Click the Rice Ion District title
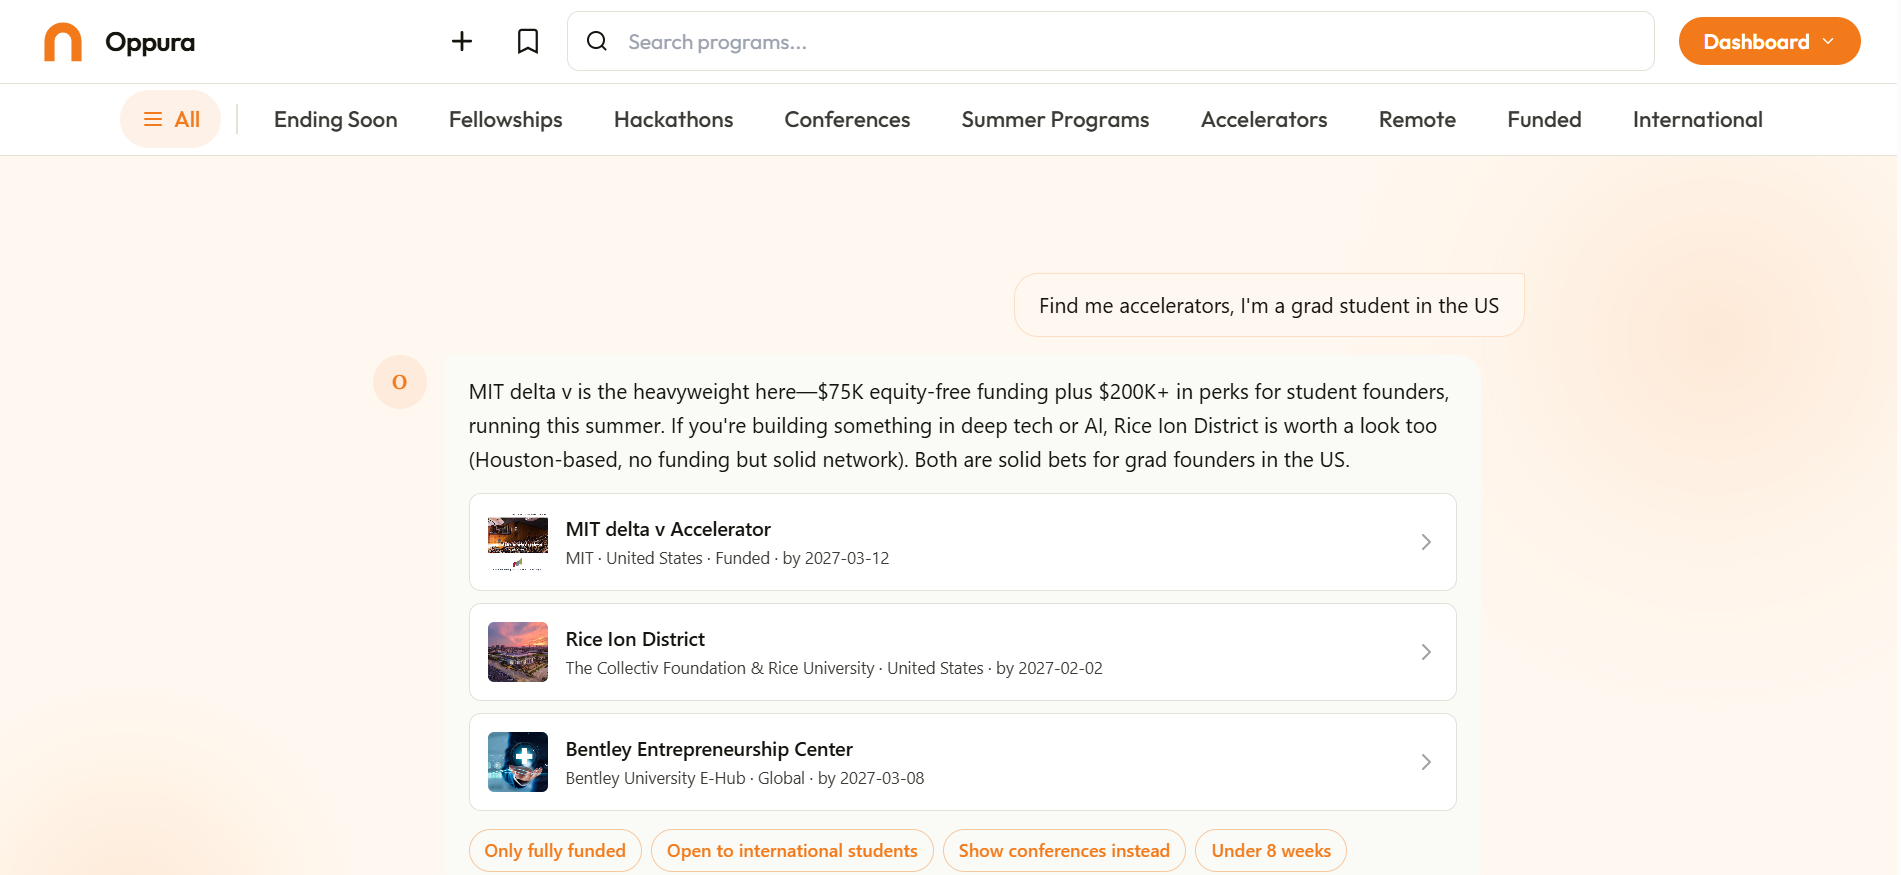Image resolution: width=1901 pixels, height=875 pixels. [x=635, y=639]
